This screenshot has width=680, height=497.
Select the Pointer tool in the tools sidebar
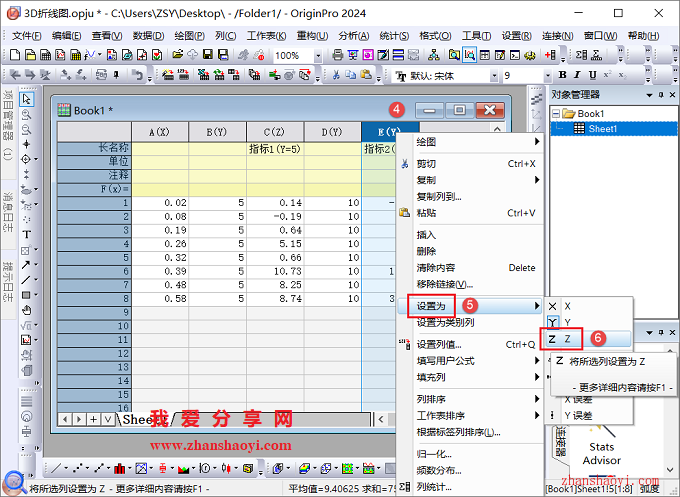click(26, 99)
